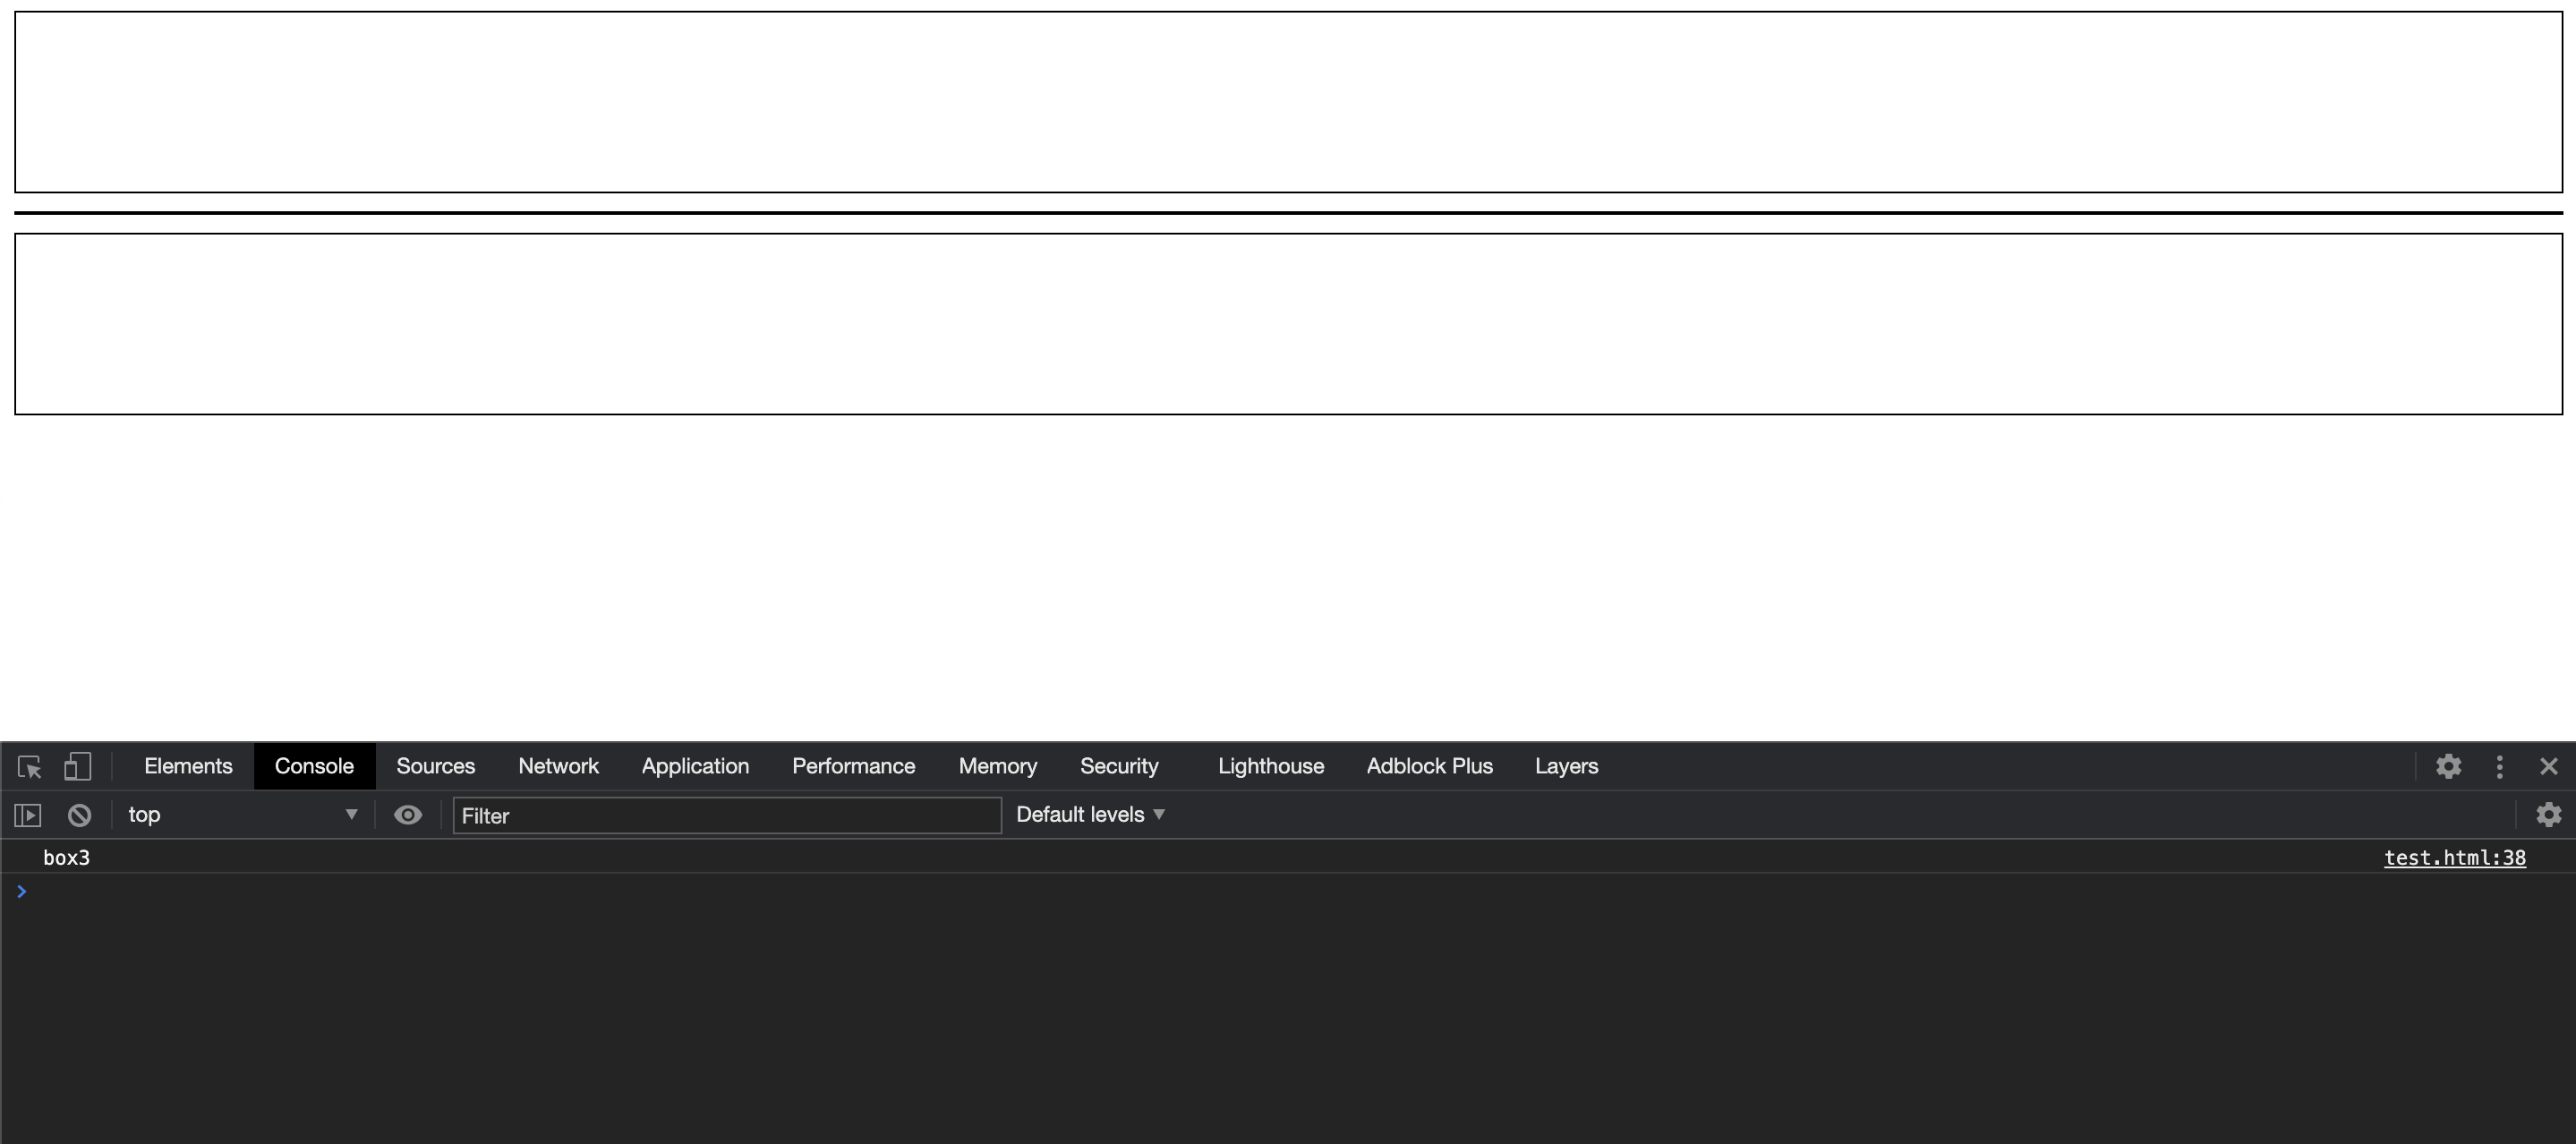Close the DevTools panel
Screen dimensions: 2576x1144
[x=2548, y=767]
